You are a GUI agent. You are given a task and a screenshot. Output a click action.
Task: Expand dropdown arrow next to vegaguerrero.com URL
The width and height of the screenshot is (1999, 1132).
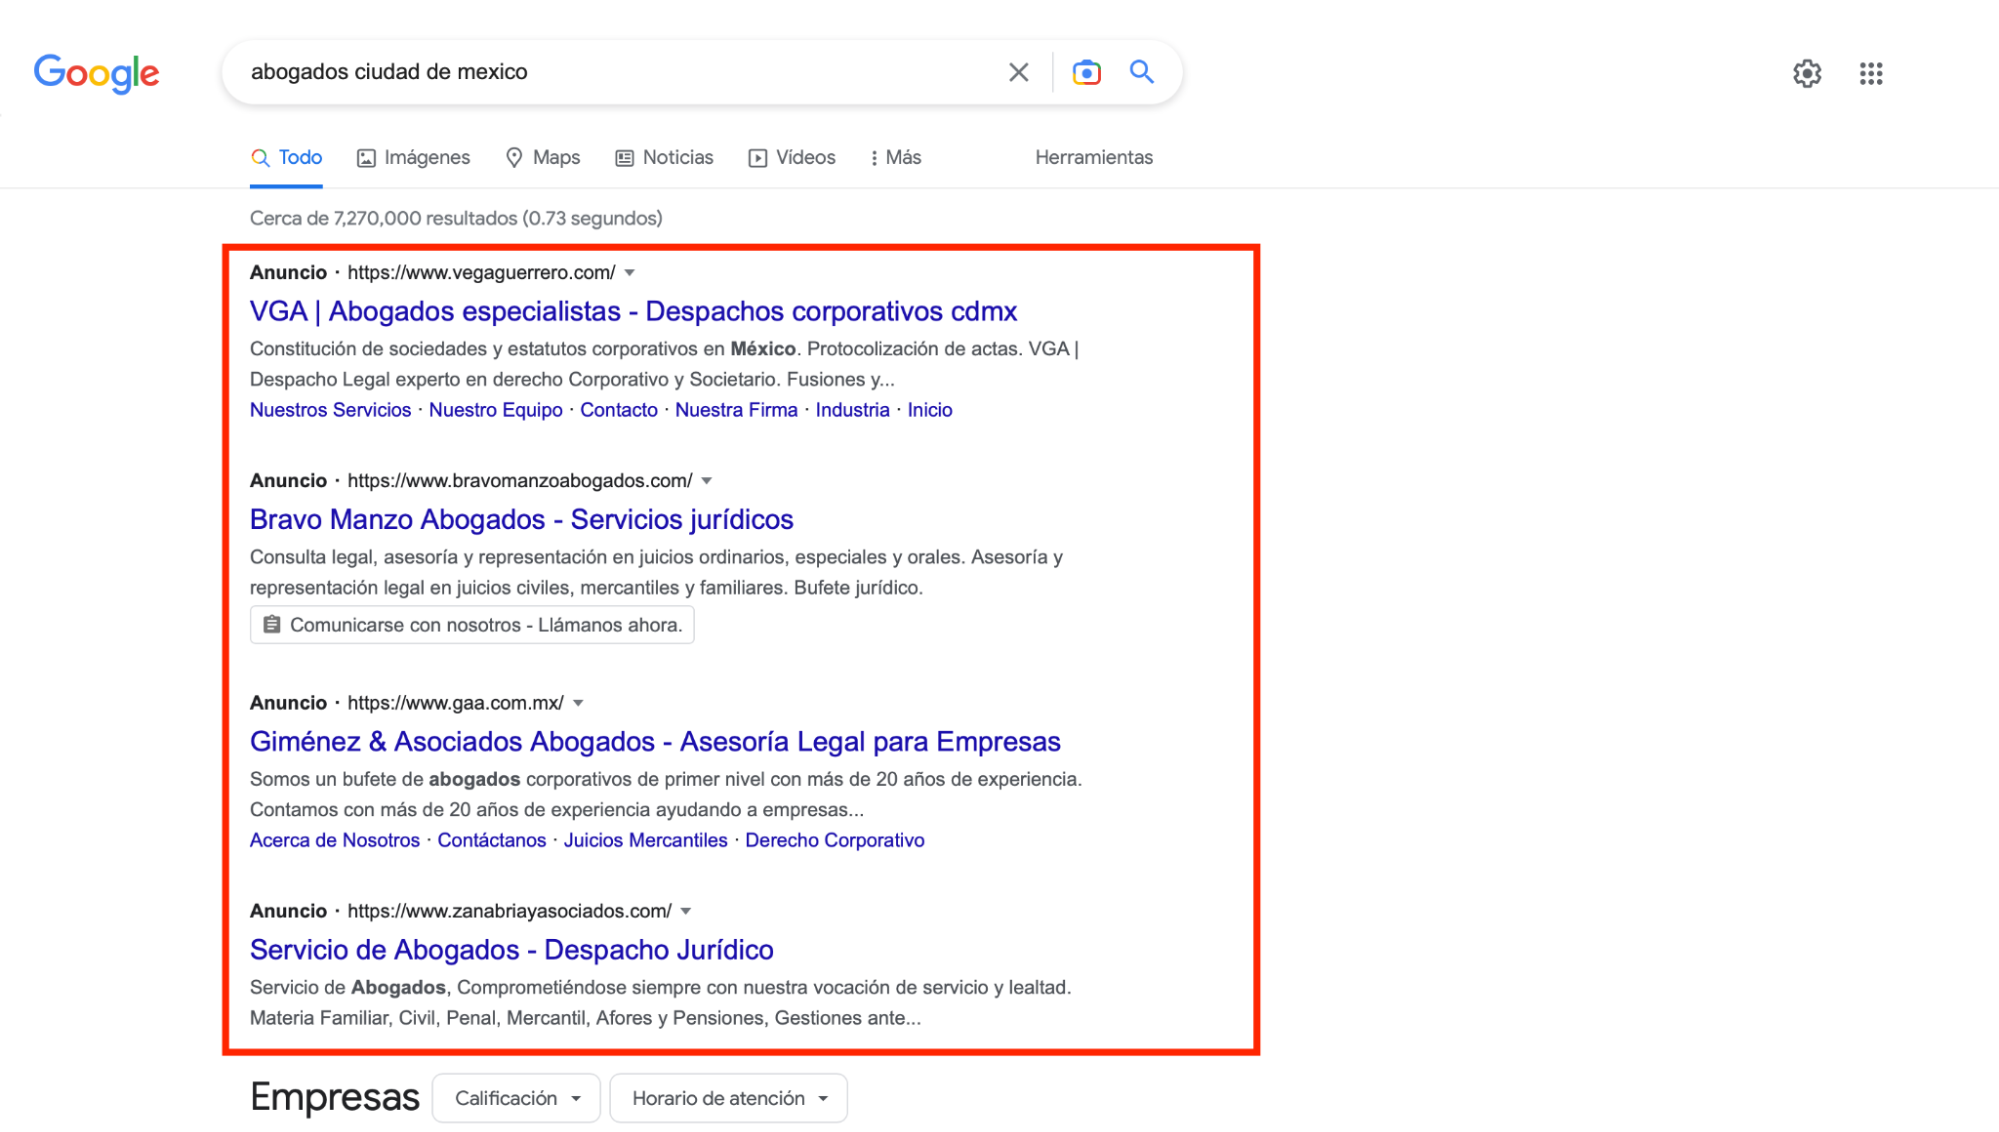pos(629,273)
